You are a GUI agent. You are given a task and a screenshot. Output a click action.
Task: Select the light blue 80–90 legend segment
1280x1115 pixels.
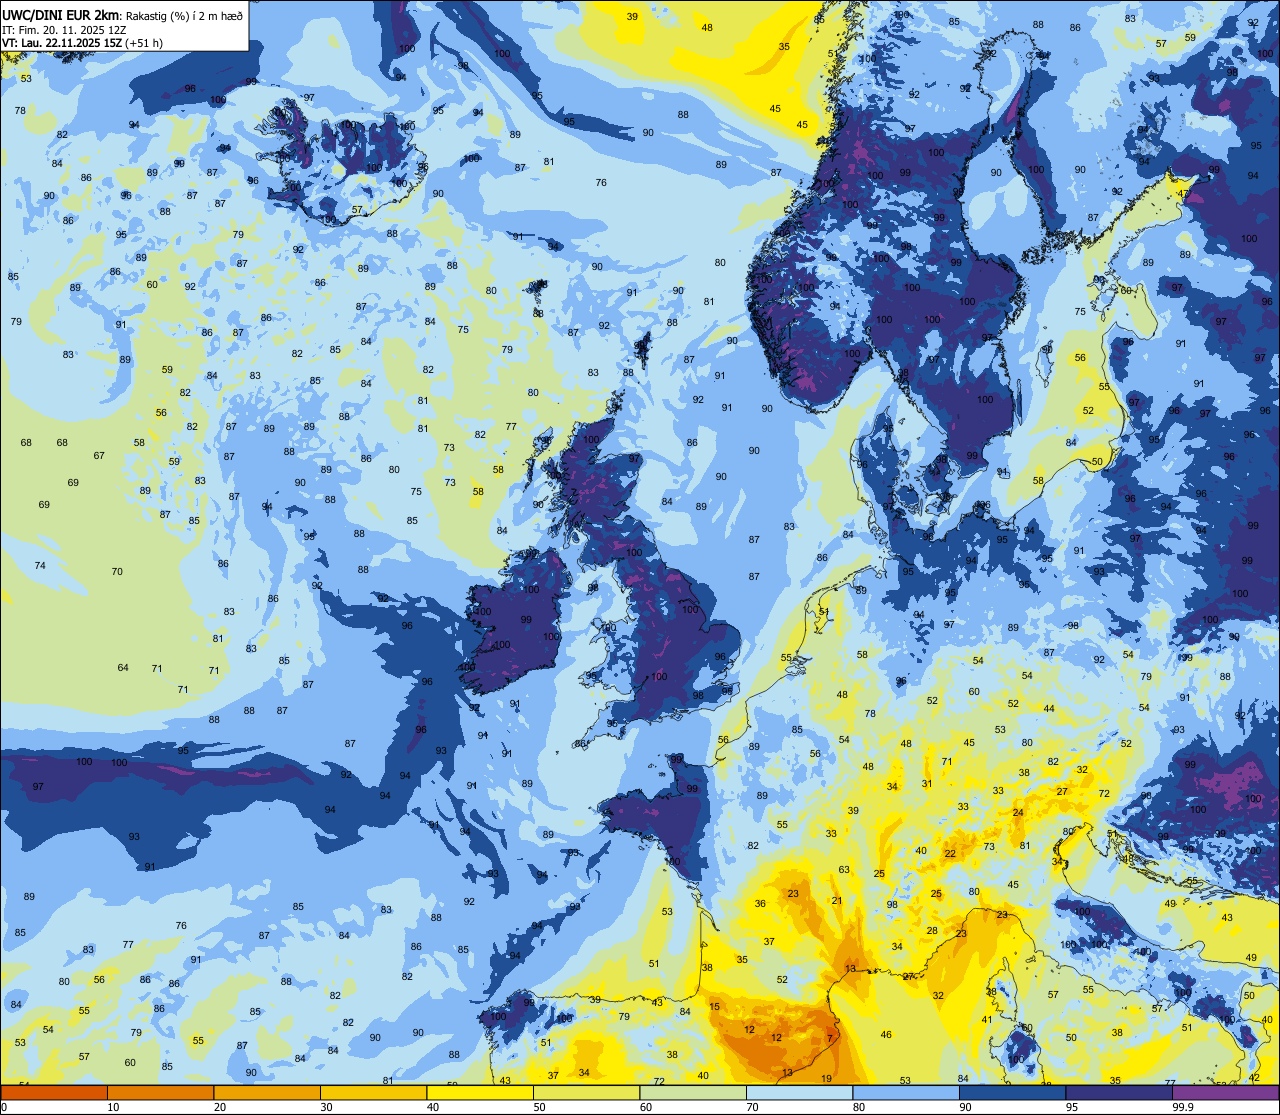tap(906, 1092)
